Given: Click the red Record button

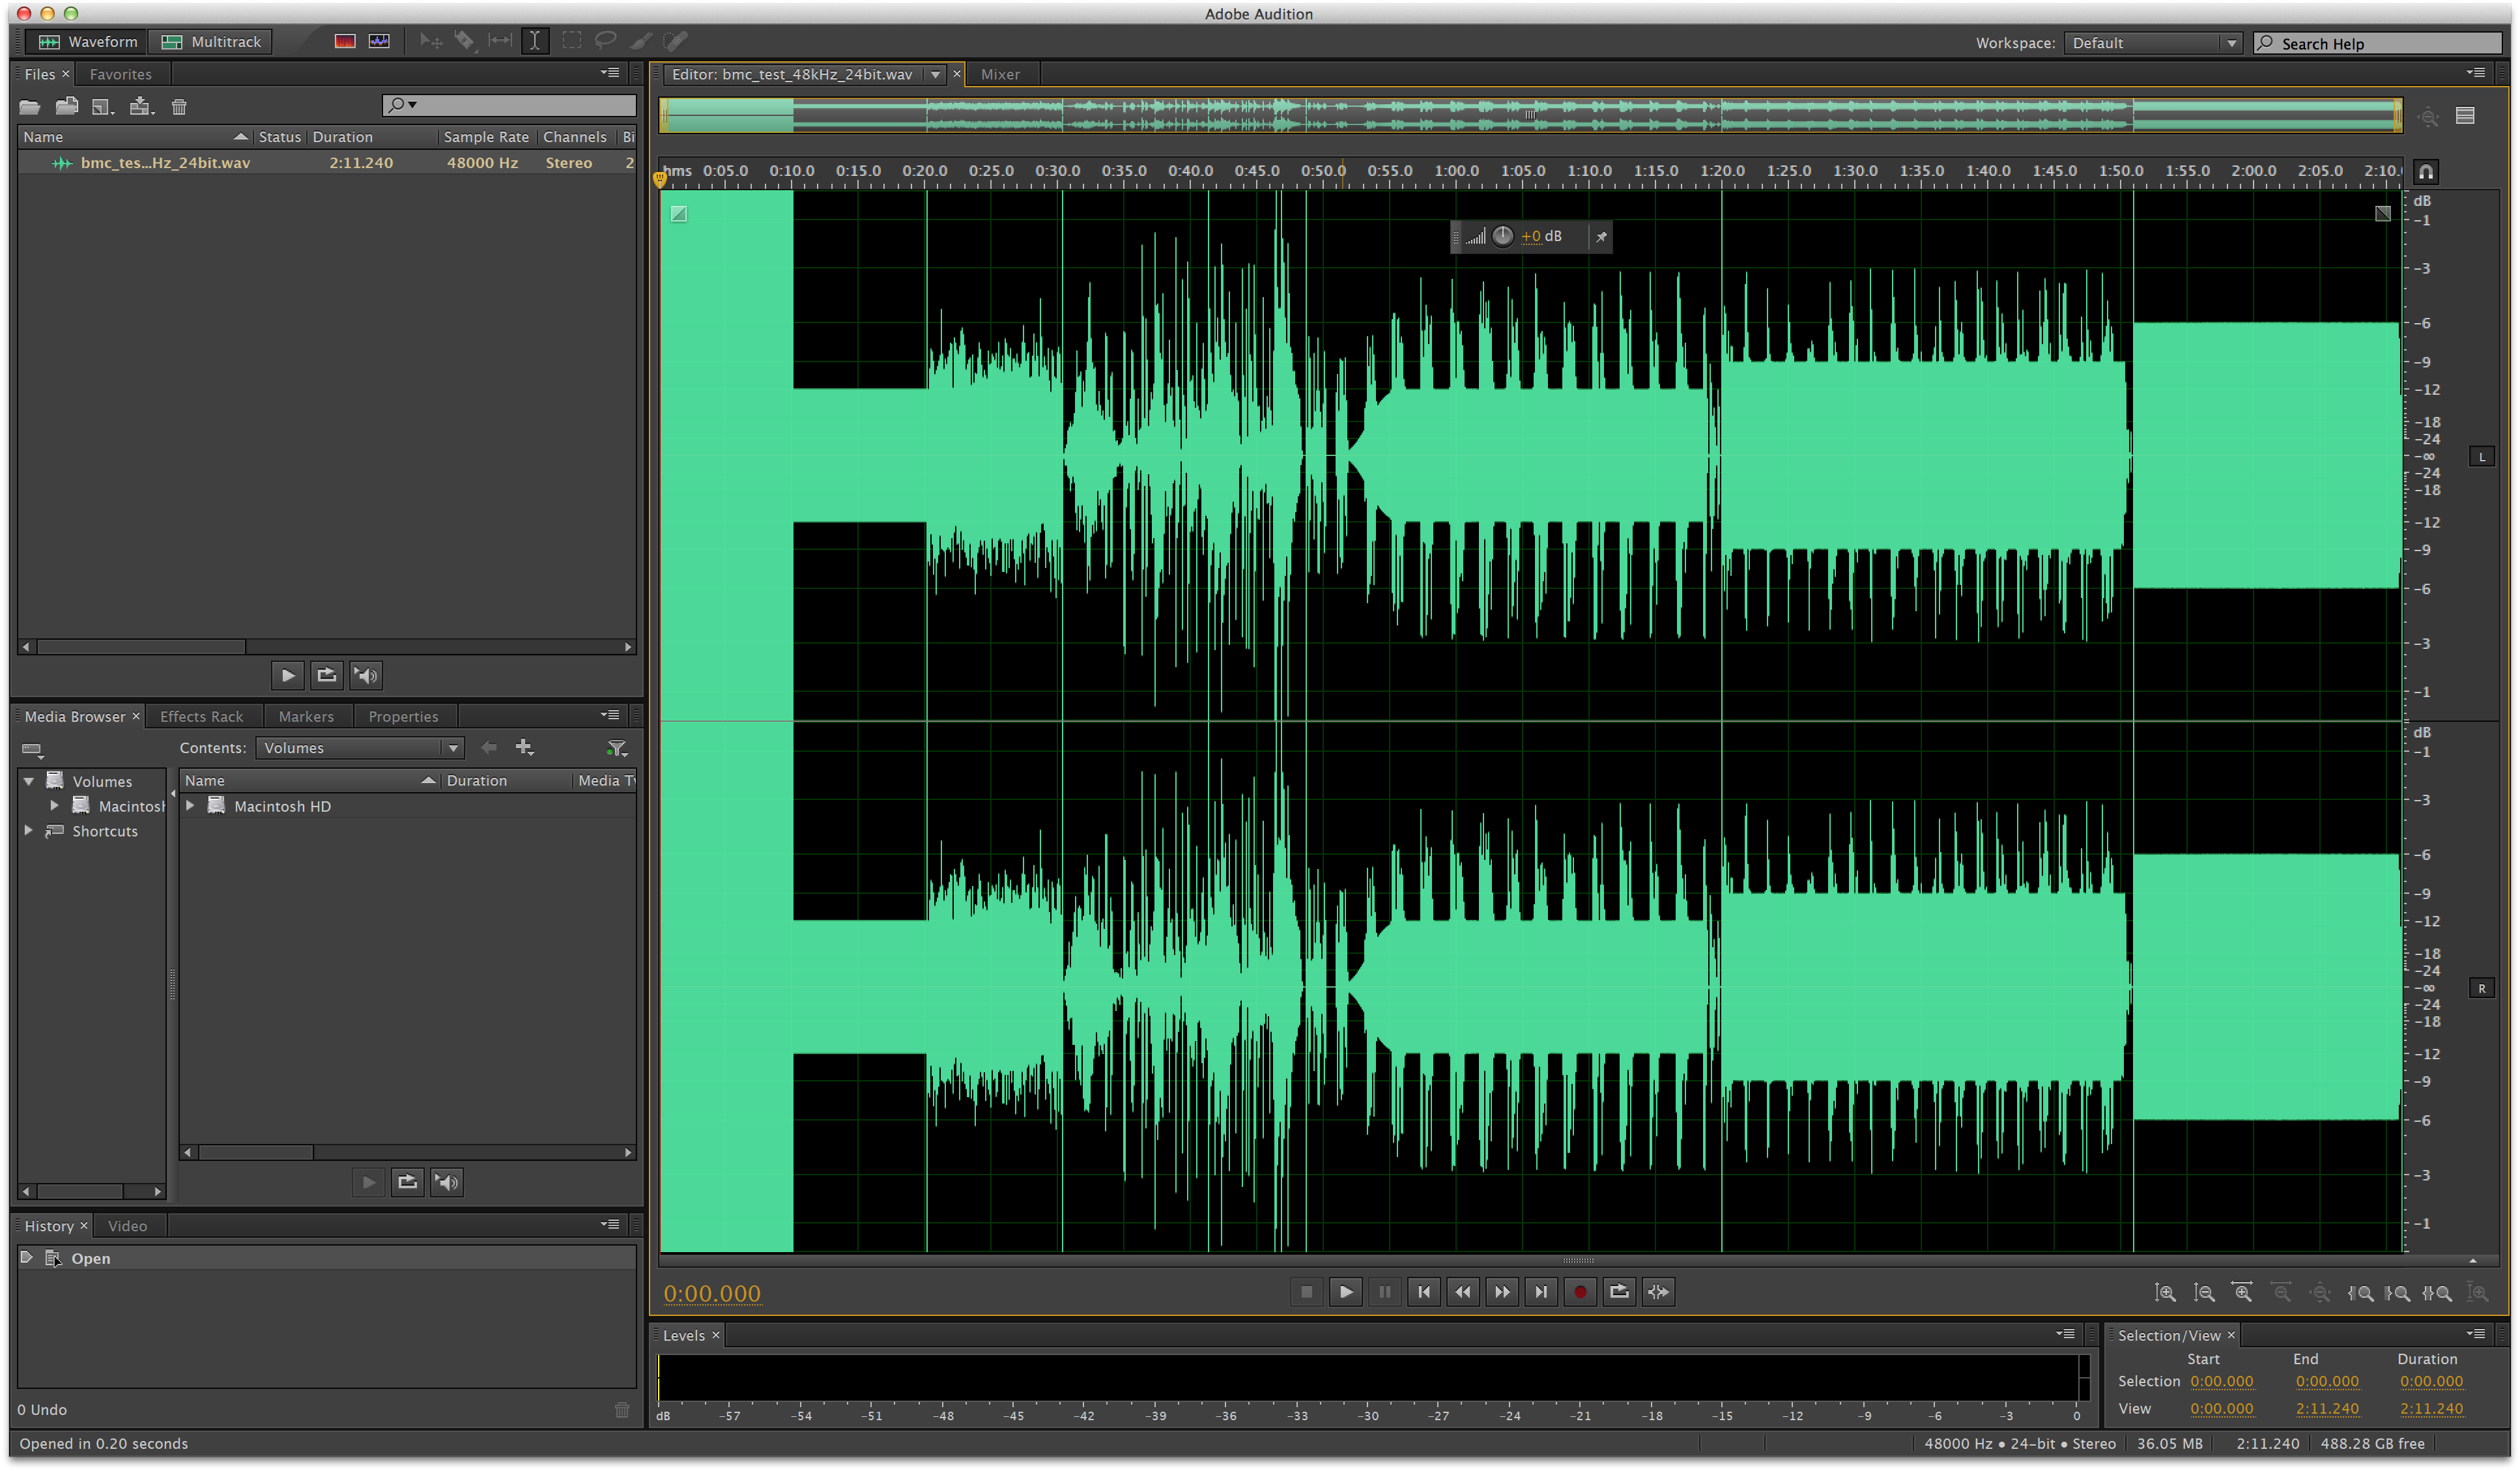Looking at the screenshot, I should coord(1580,1293).
